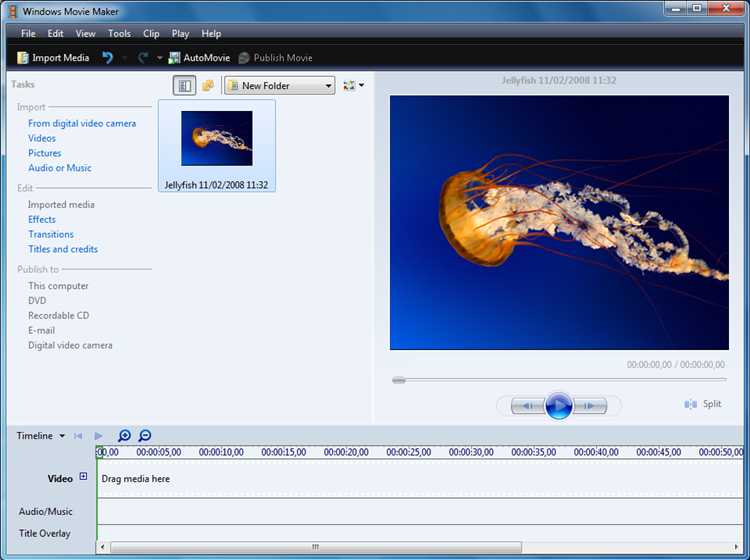
Task: Zoom out on the timeline
Action: (144, 436)
